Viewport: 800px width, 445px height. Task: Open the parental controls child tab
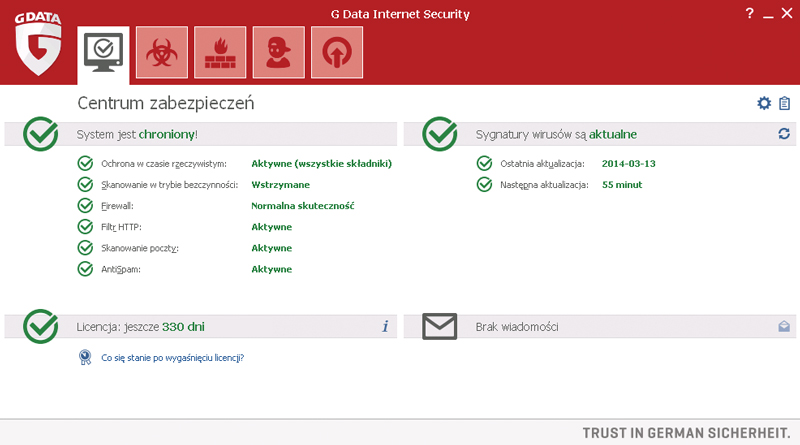click(279, 53)
